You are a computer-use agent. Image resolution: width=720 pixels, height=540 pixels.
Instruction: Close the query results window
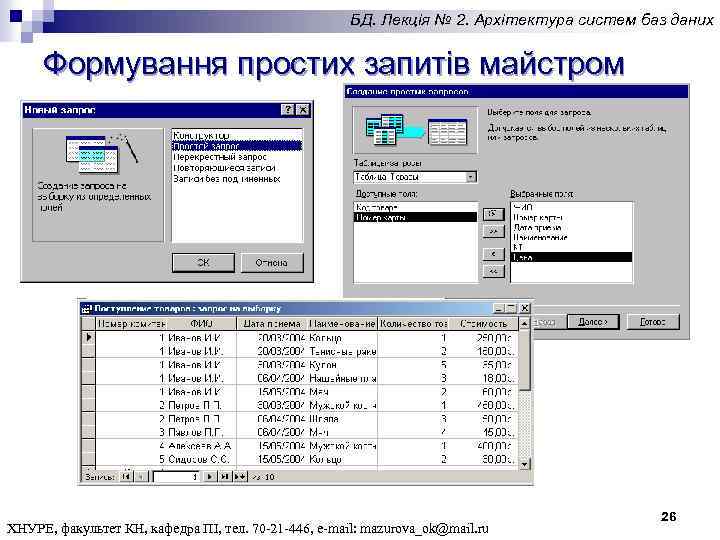point(525,308)
